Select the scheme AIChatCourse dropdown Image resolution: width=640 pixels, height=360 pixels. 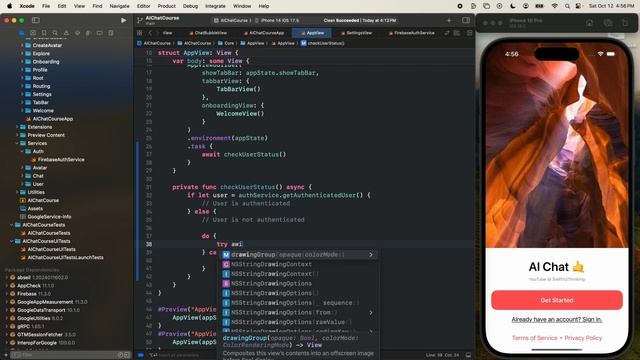tap(231, 20)
